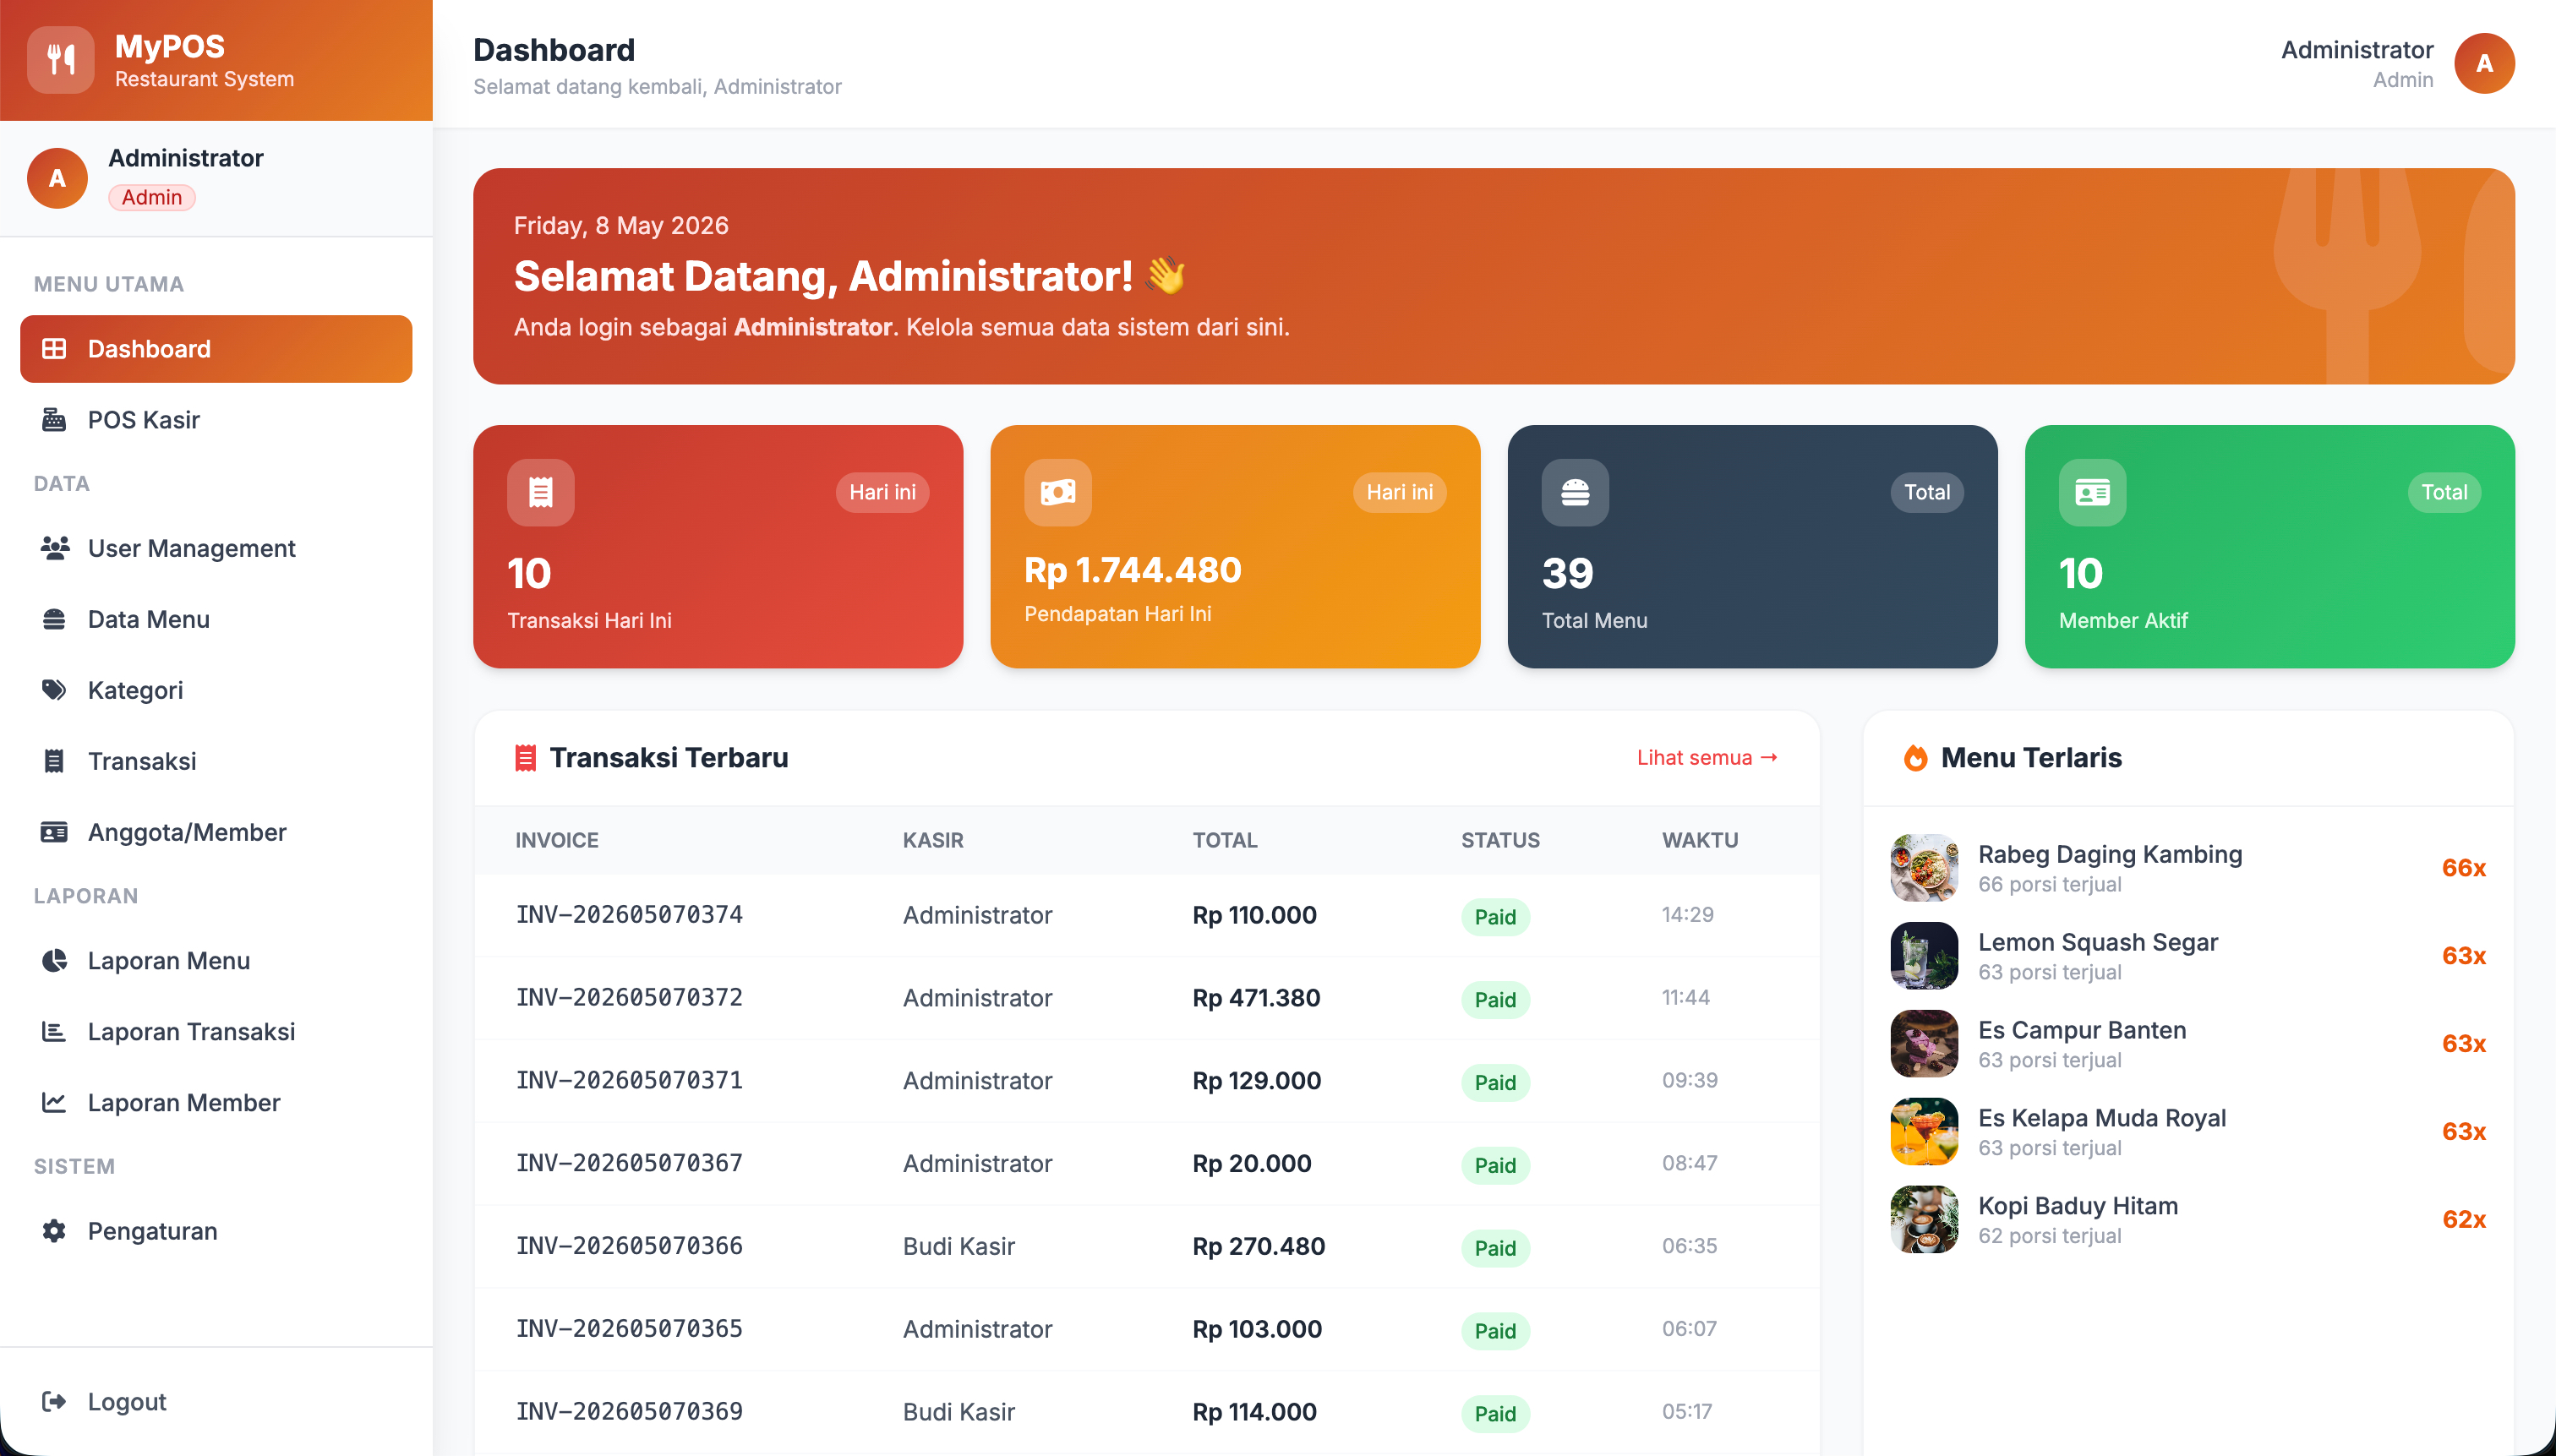Click the POS Kasir cash register icon

(54, 420)
